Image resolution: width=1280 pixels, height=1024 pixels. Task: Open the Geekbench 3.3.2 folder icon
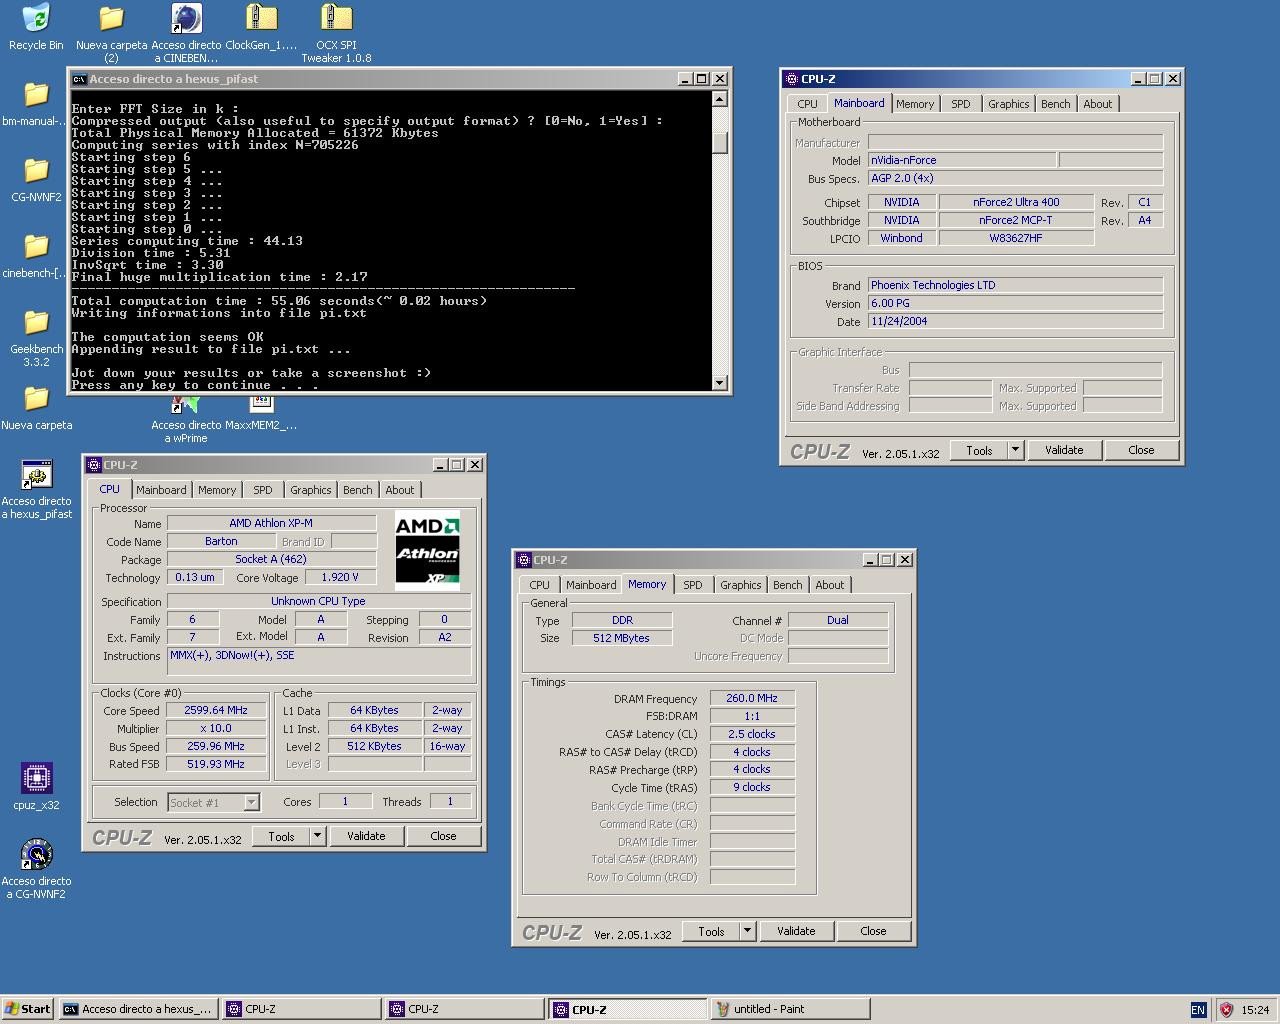36,323
